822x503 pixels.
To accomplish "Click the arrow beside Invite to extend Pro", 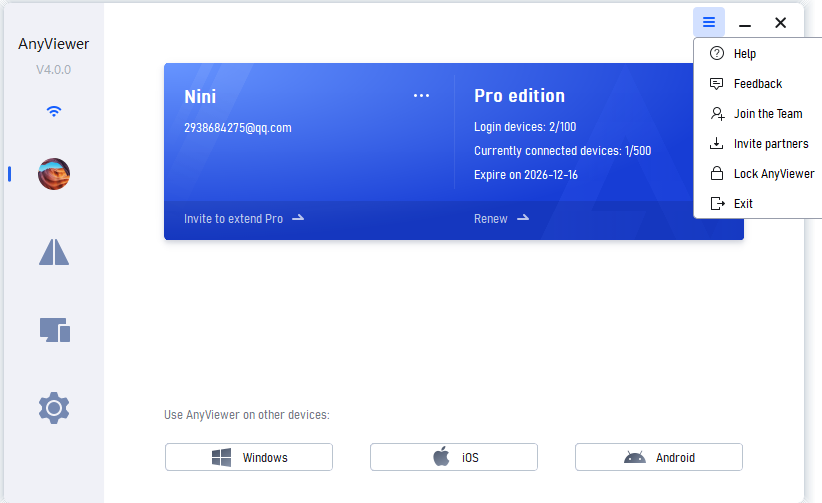I will click(298, 218).
